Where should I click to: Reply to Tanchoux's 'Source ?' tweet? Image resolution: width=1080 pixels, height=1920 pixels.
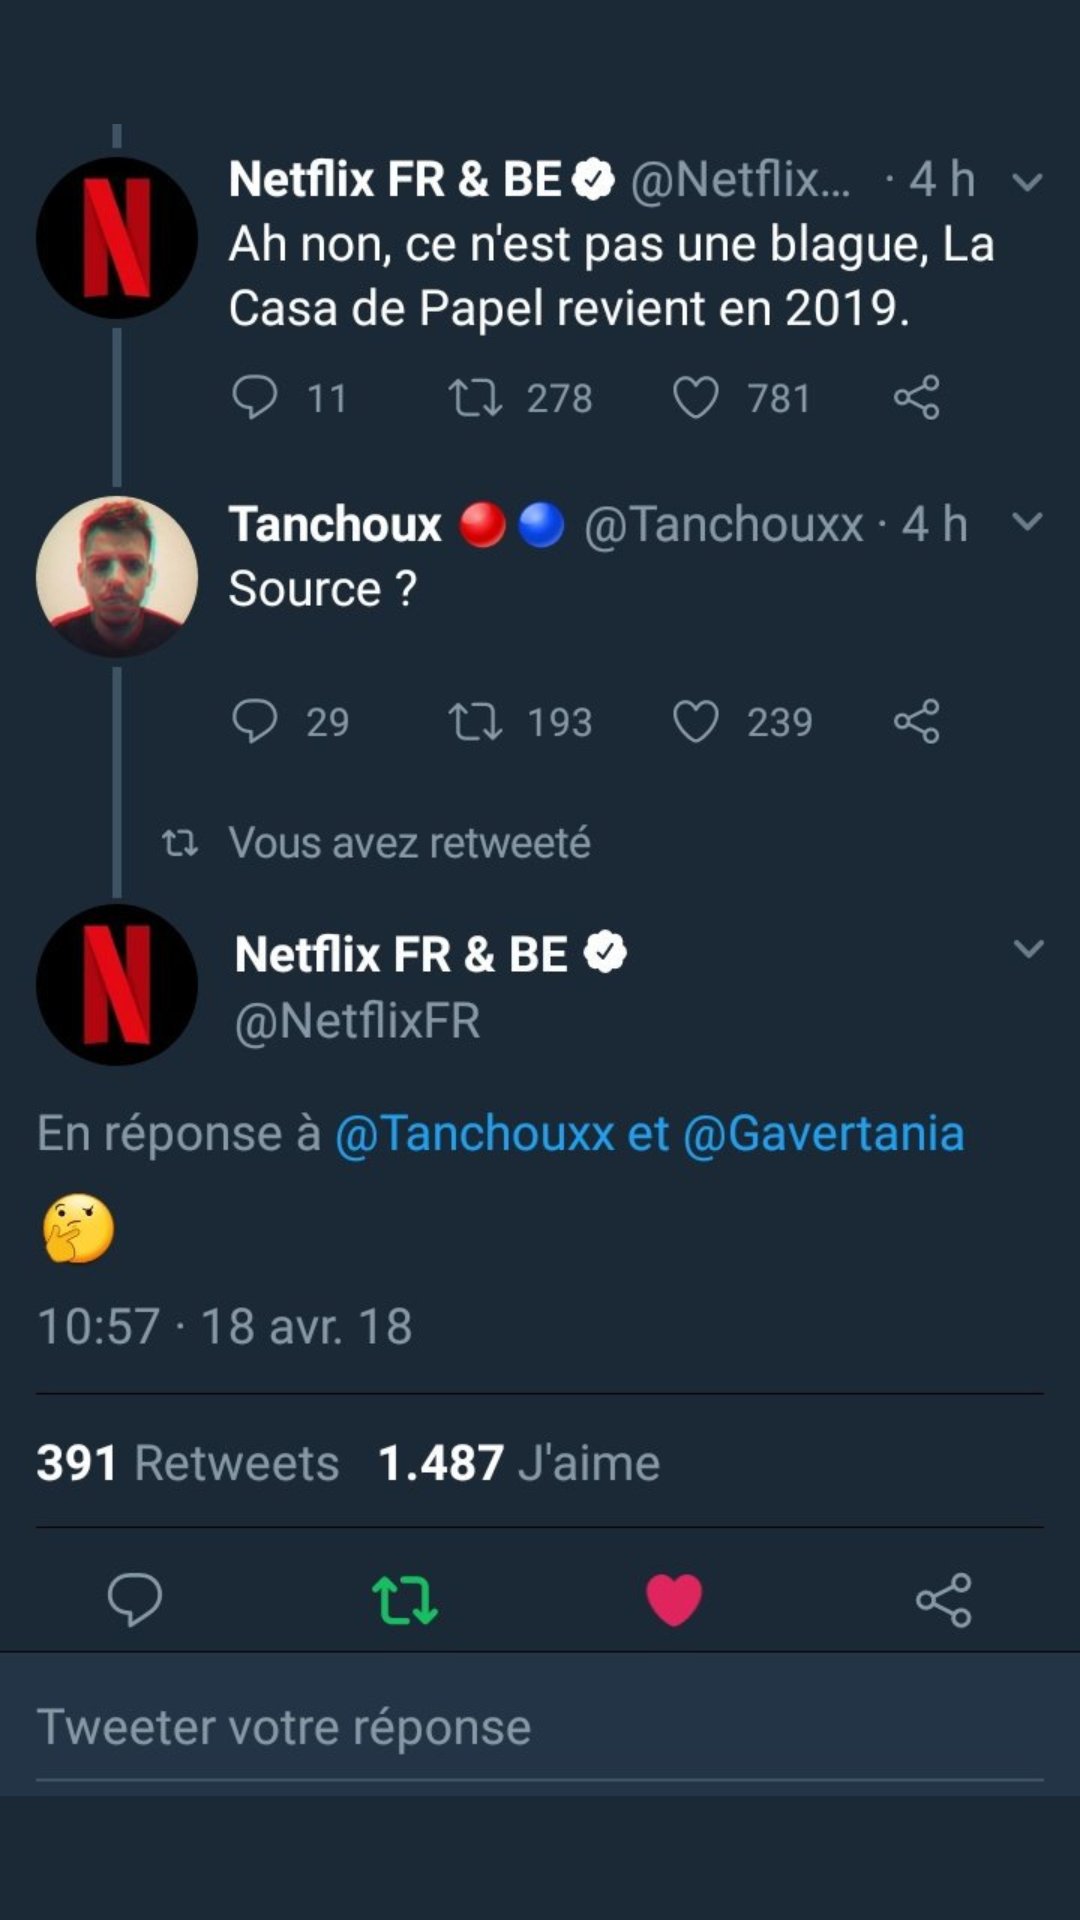(255, 721)
